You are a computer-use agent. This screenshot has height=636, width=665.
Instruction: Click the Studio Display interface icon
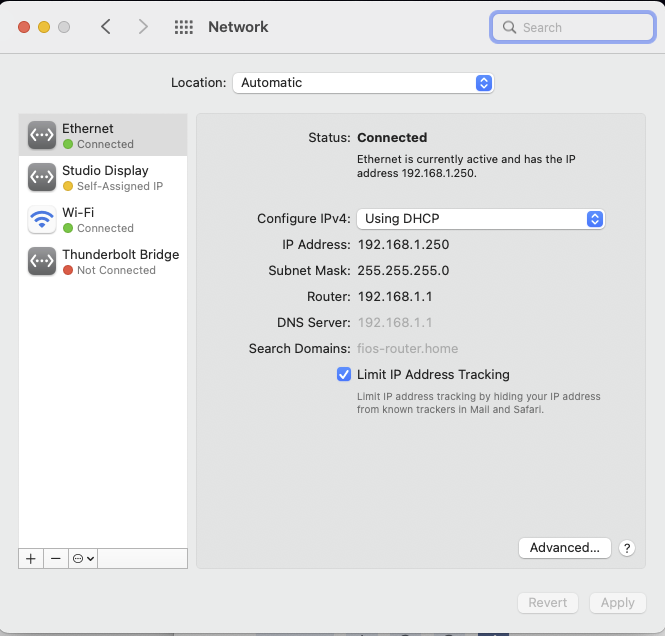[x=42, y=178]
